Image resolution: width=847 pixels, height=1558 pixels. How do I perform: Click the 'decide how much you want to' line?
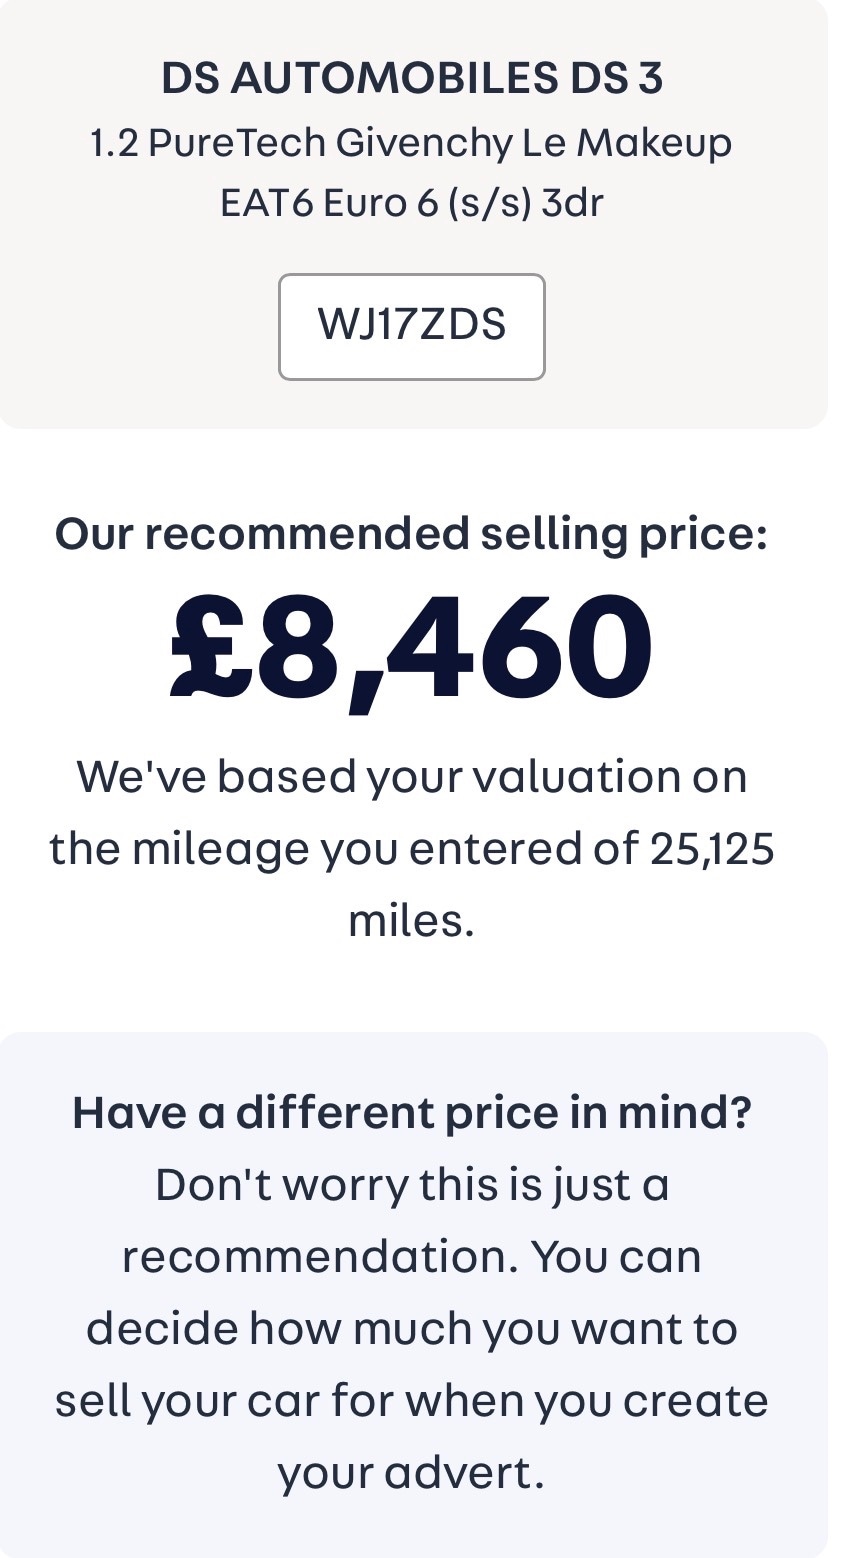[411, 1329]
